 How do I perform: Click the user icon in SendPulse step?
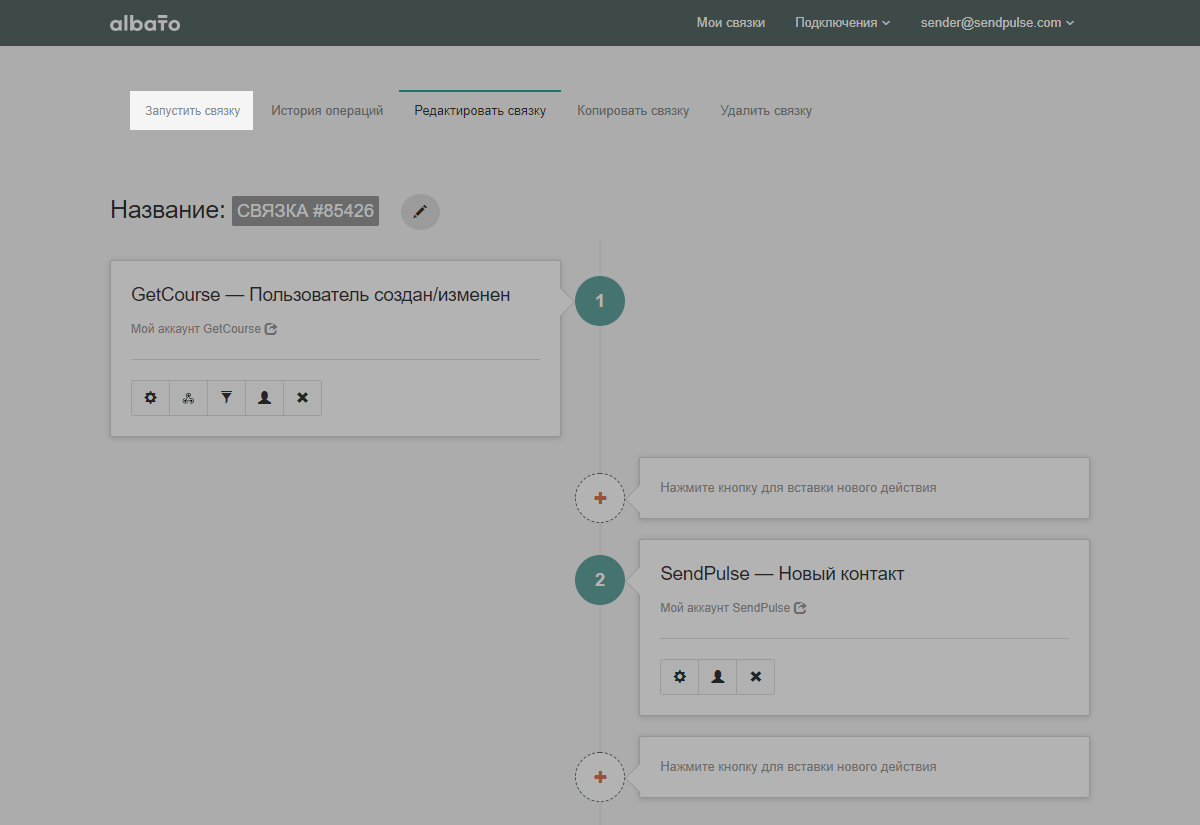(x=717, y=677)
